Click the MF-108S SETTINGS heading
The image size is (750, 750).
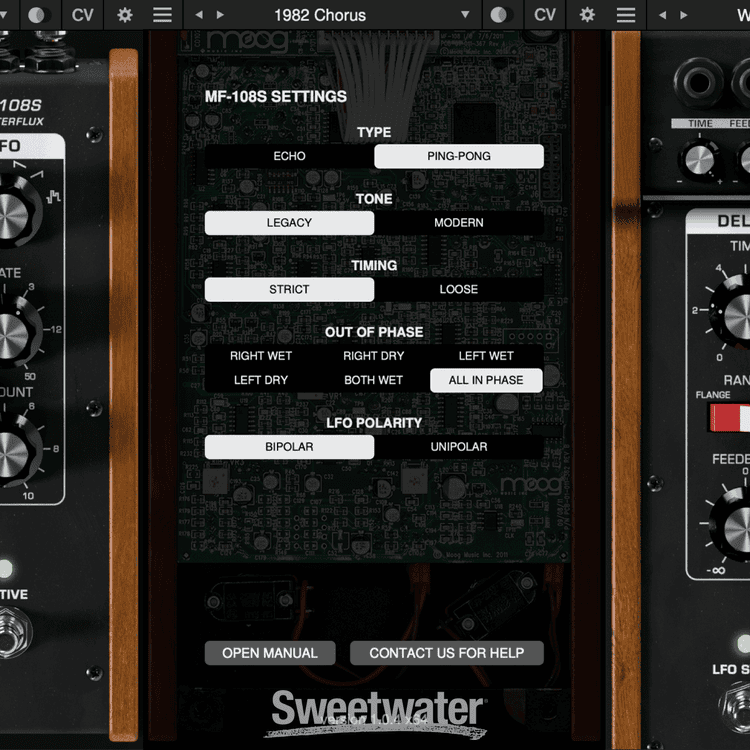276,97
